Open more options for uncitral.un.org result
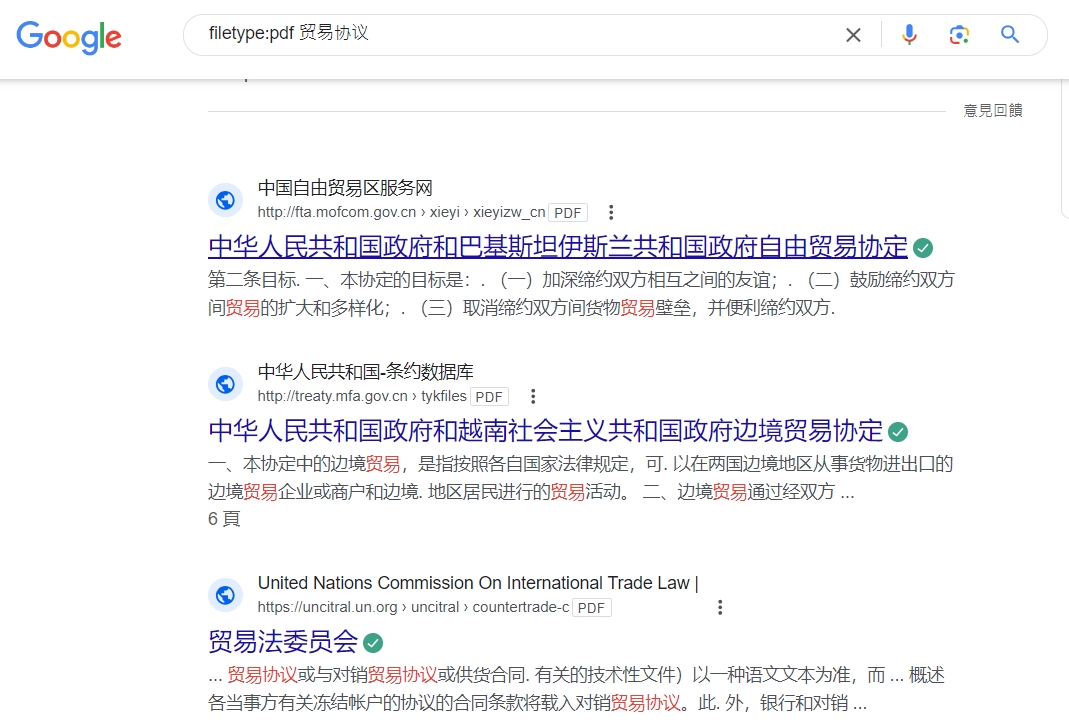1069x726 pixels. coord(720,608)
